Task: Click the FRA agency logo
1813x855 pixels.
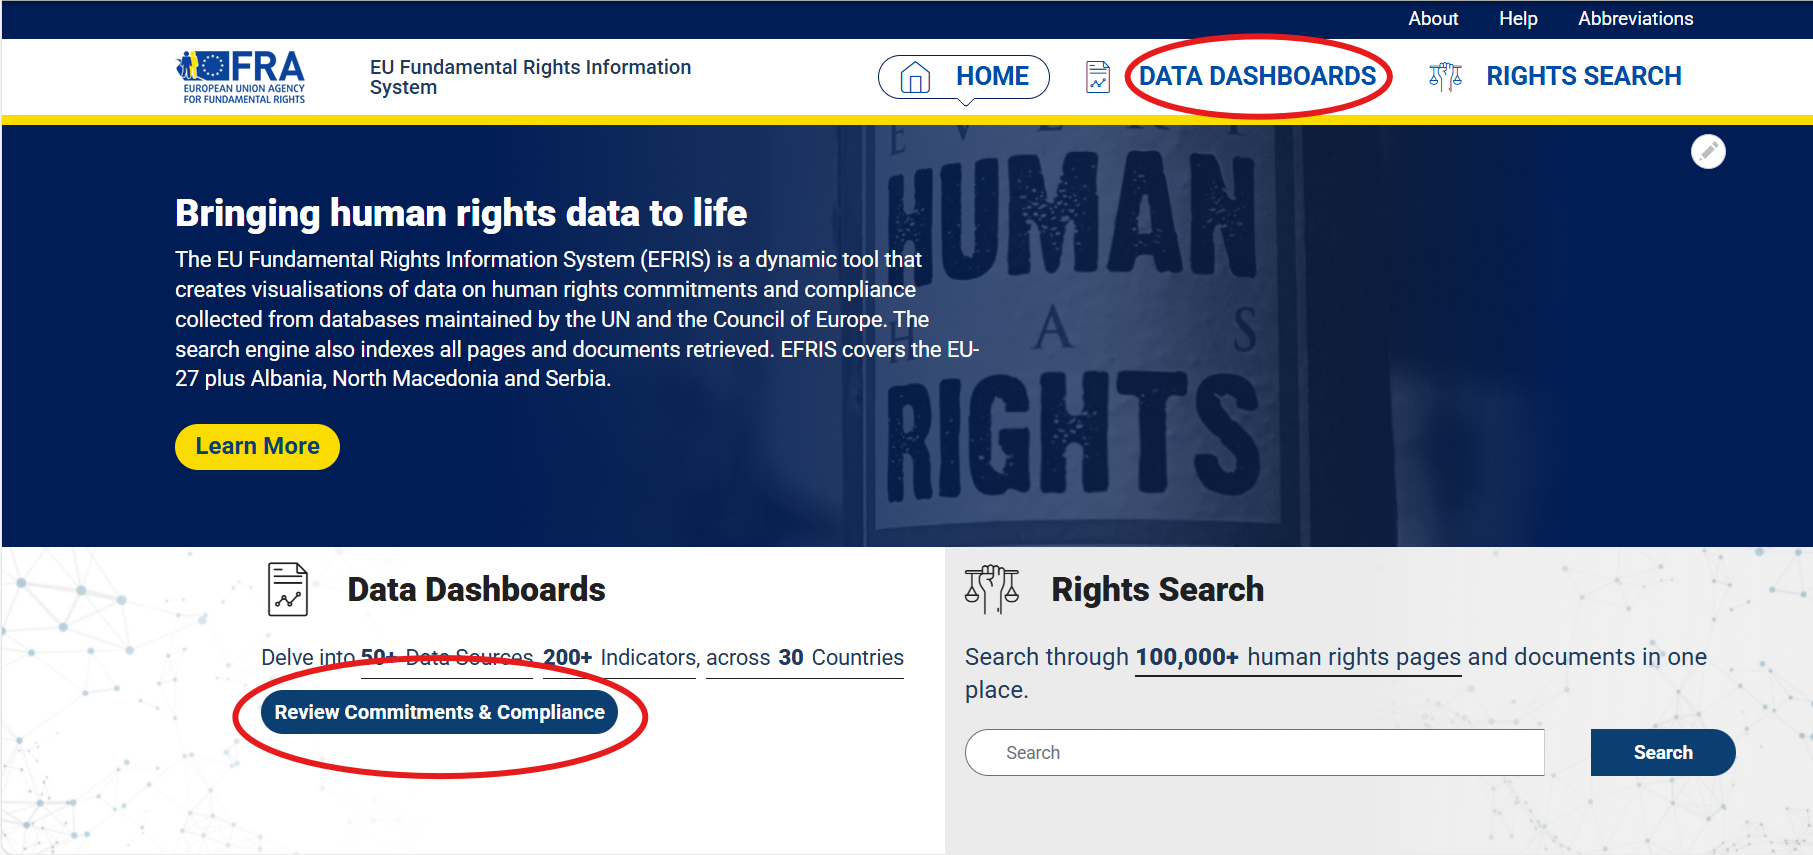Action: click(x=241, y=77)
